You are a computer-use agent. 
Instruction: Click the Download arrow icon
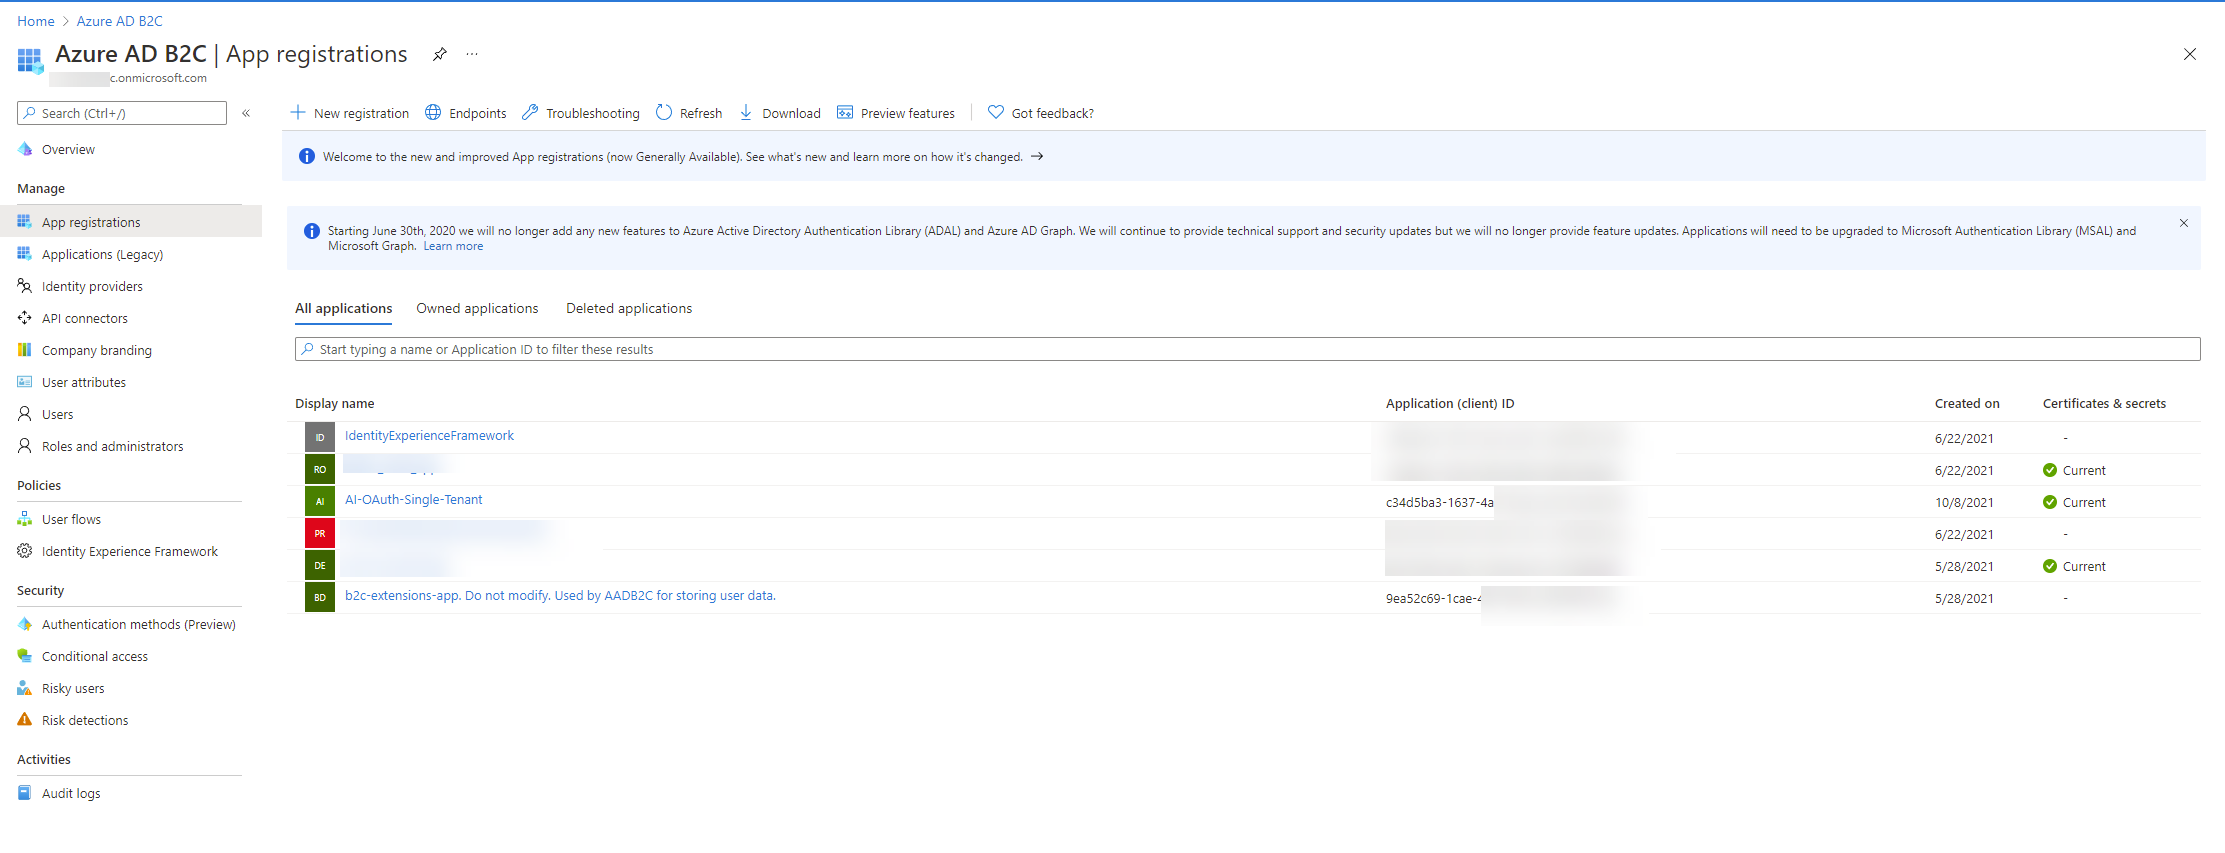point(746,113)
